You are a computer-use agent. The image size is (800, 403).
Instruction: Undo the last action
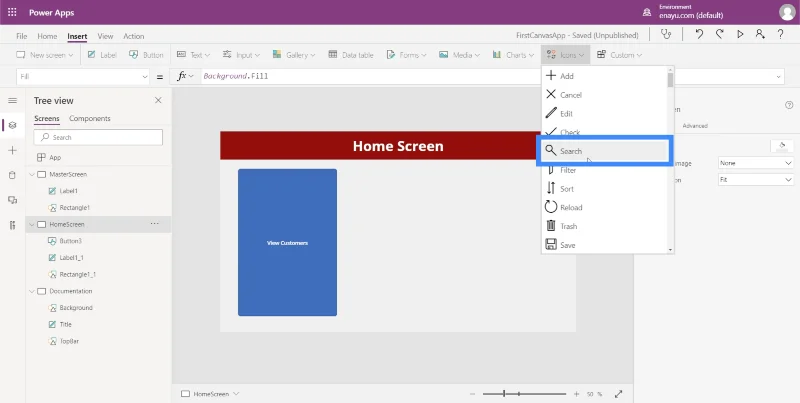(x=699, y=34)
